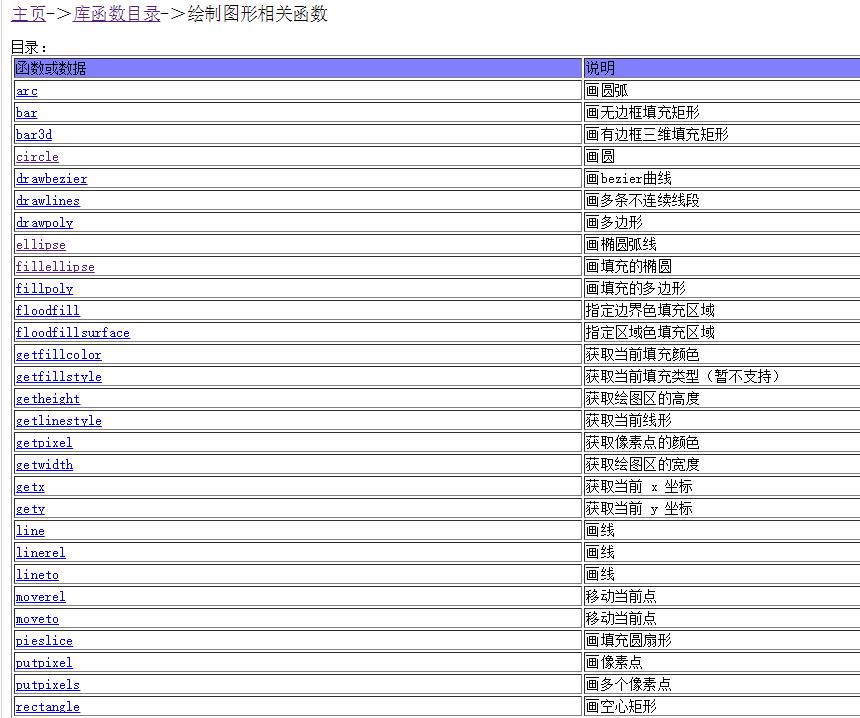Image resolution: width=860 pixels, height=718 pixels.
Task: Open the gety function link
Action: (30, 508)
